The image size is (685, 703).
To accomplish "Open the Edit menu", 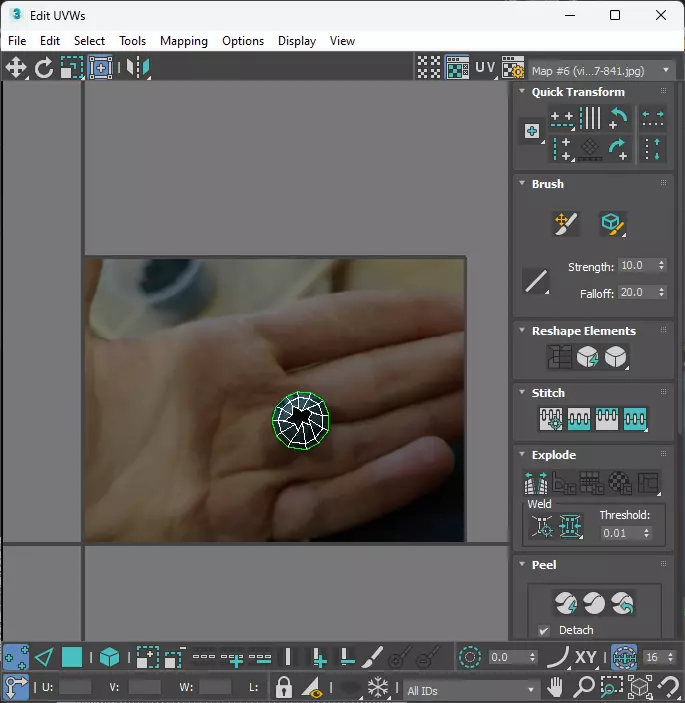I will [50, 41].
